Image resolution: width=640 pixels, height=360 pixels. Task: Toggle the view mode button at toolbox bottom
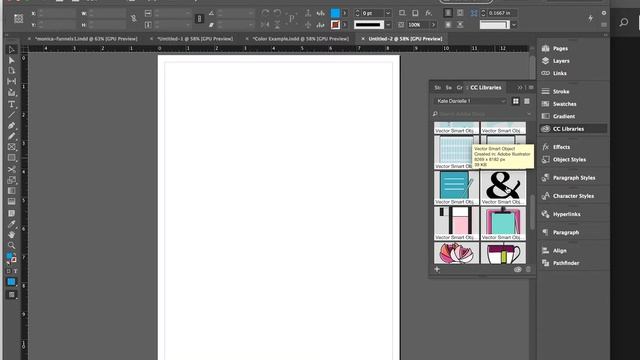11,295
